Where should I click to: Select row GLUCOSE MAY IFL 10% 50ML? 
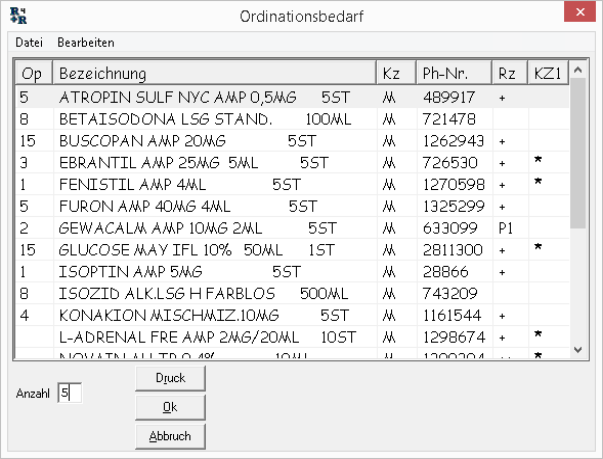coord(292,250)
